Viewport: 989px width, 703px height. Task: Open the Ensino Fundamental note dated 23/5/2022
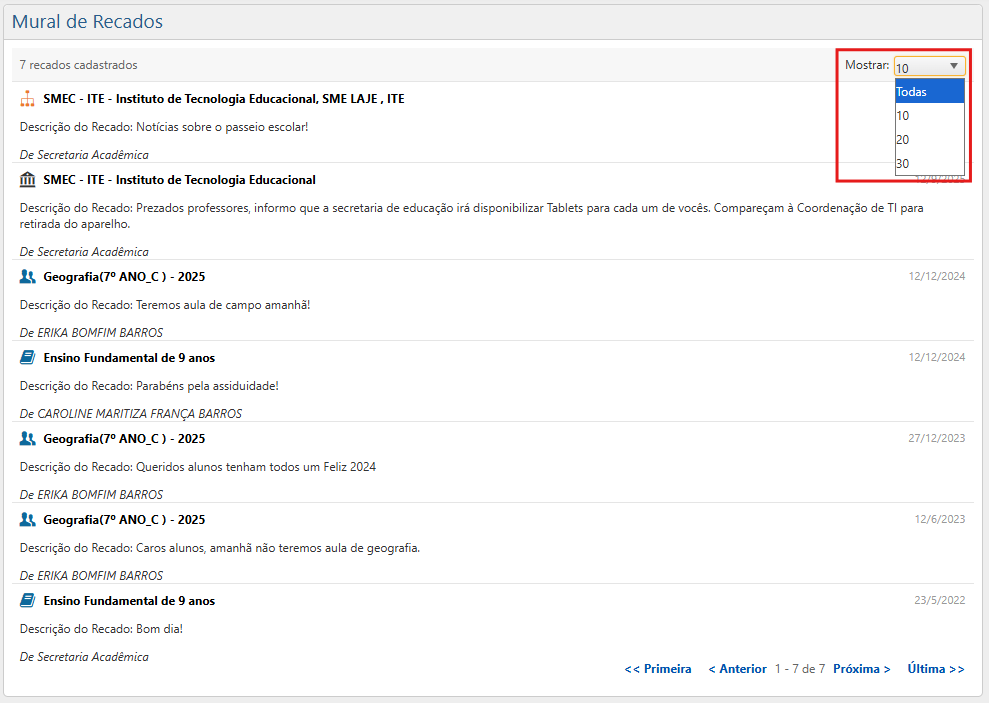pos(129,600)
